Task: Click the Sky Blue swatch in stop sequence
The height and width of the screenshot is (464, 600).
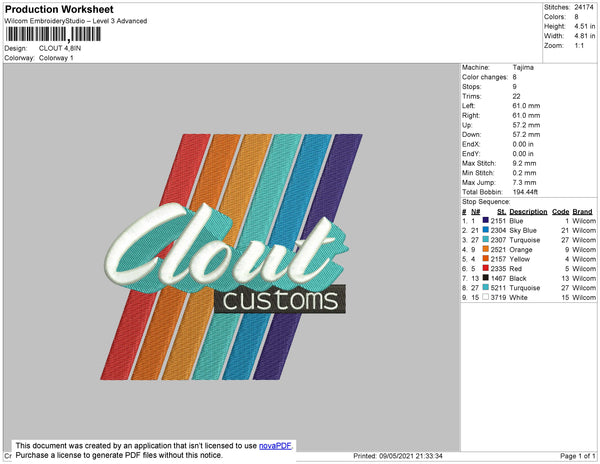Action: 486,230
